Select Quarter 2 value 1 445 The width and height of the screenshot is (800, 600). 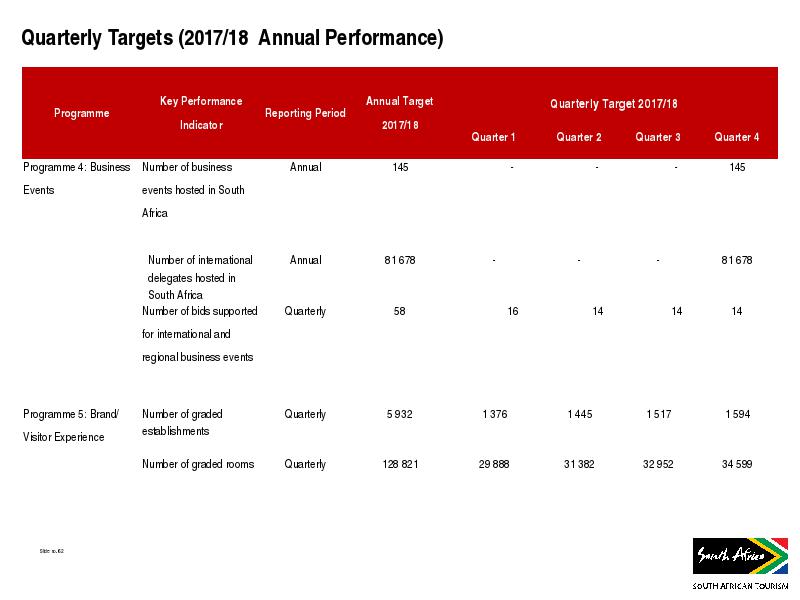(580, 414)
